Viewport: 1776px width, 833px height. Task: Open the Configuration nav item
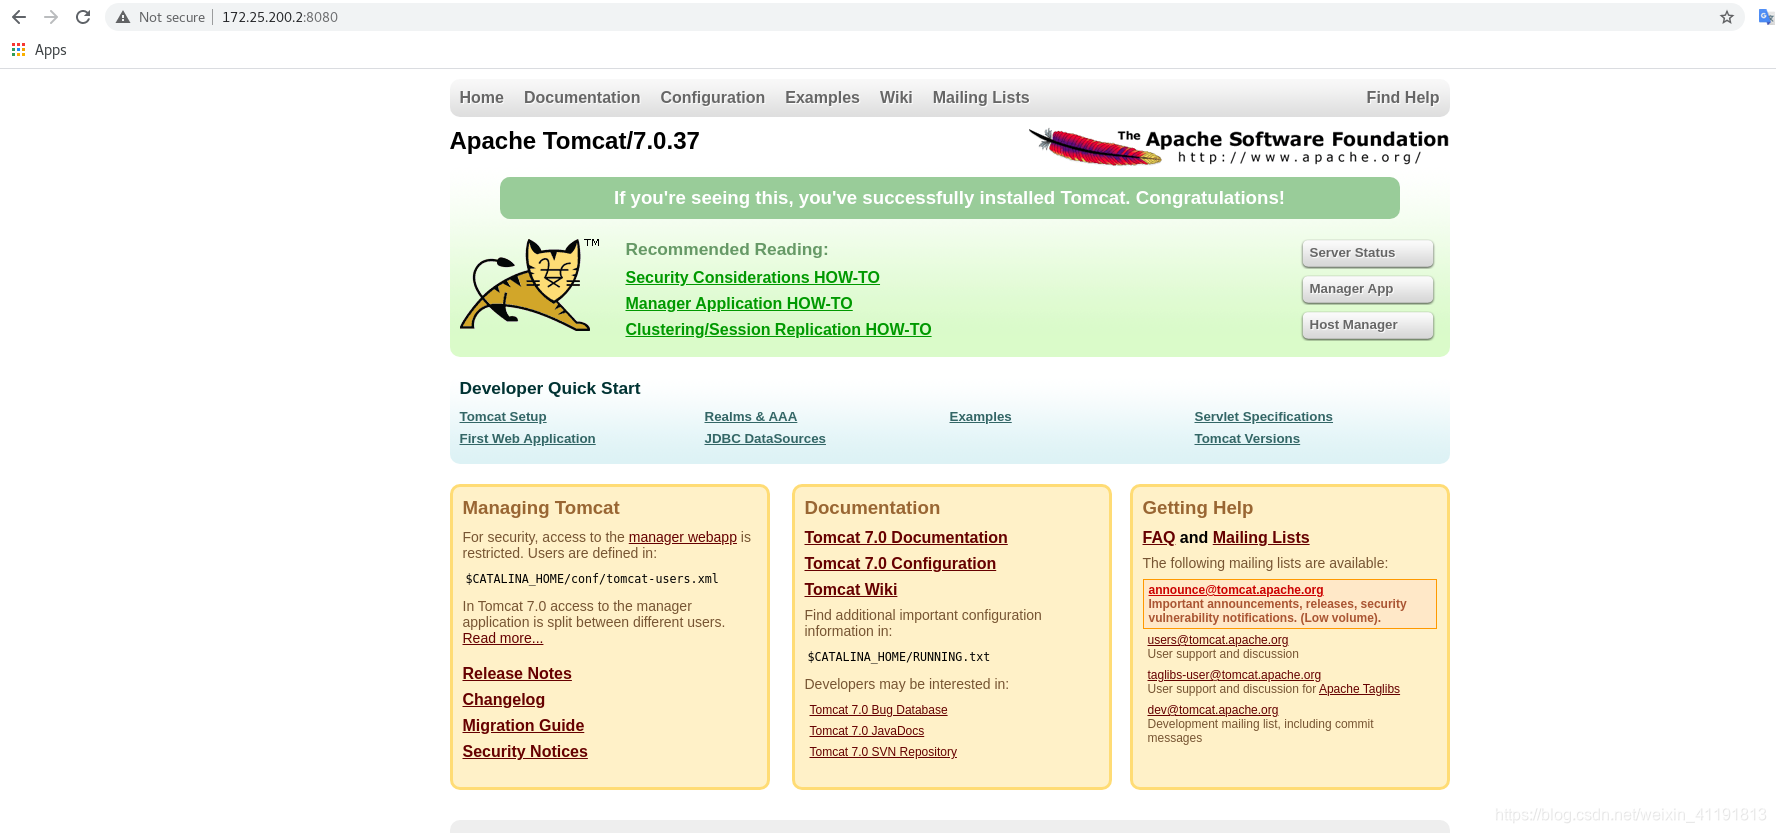point(712,97)
